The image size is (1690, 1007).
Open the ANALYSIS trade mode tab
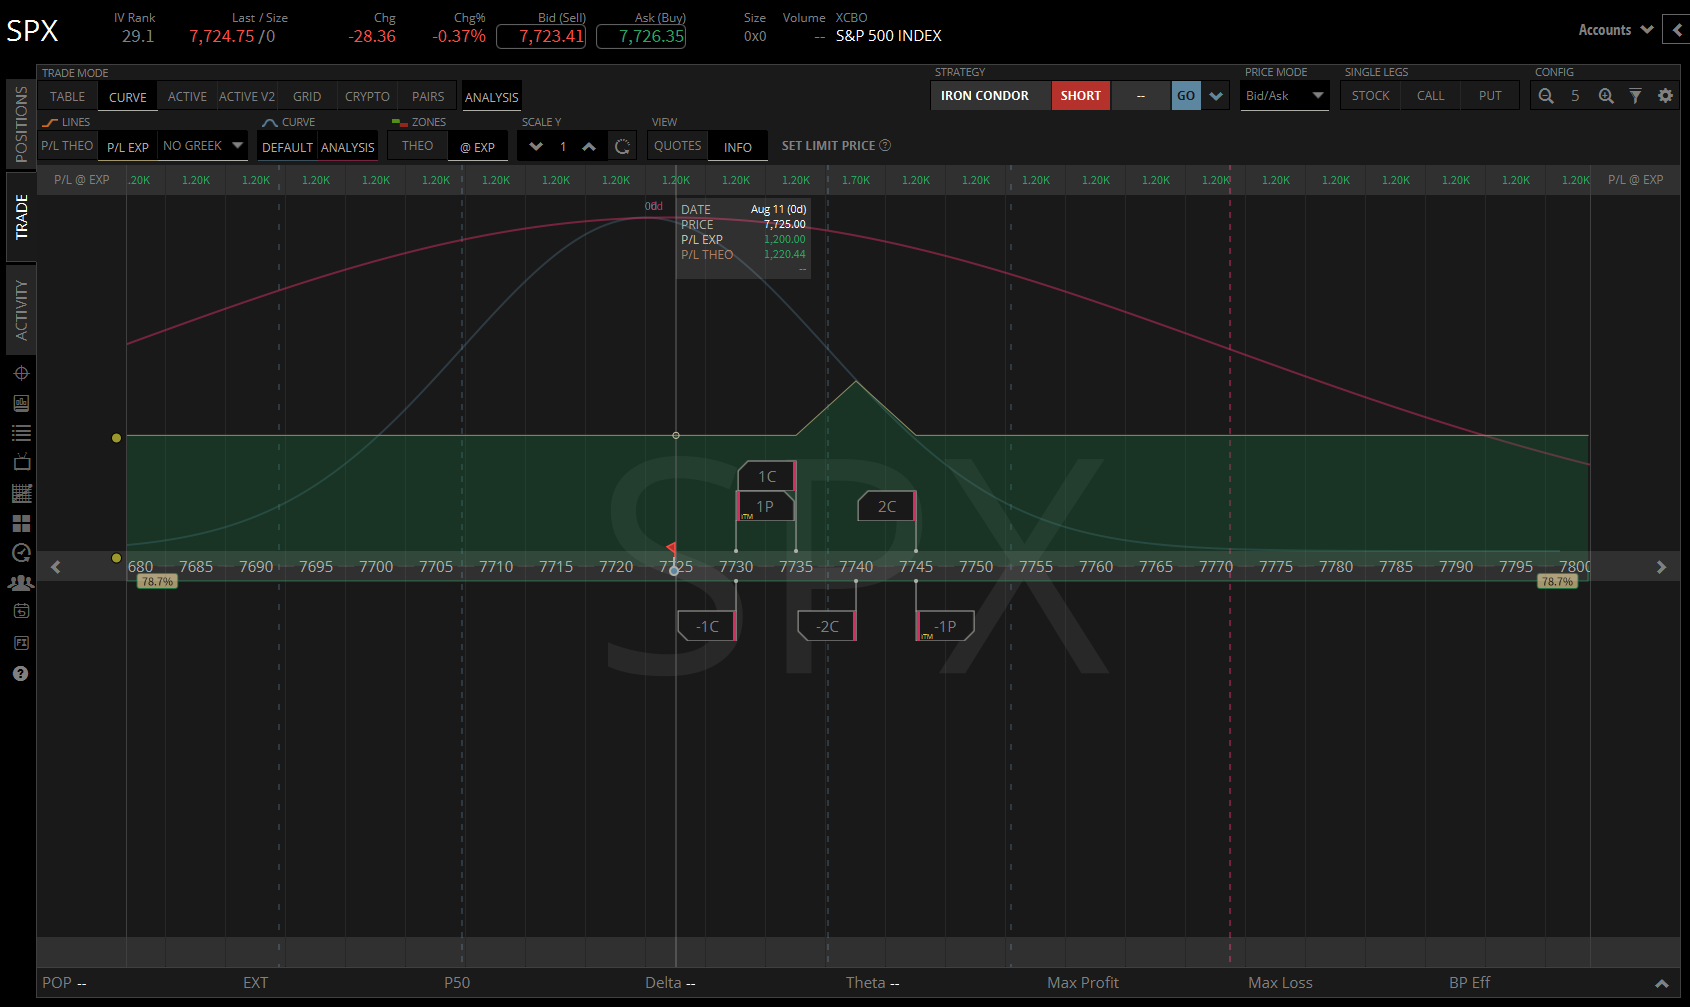492,97
